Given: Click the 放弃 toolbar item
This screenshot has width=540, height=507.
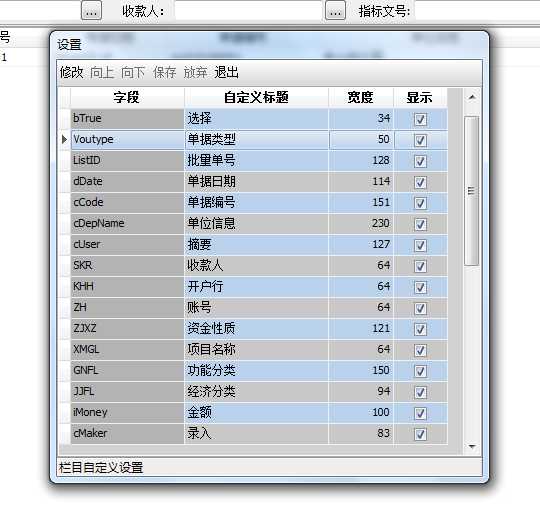Looking at the screenshot, I should click(x=195, y=73).
